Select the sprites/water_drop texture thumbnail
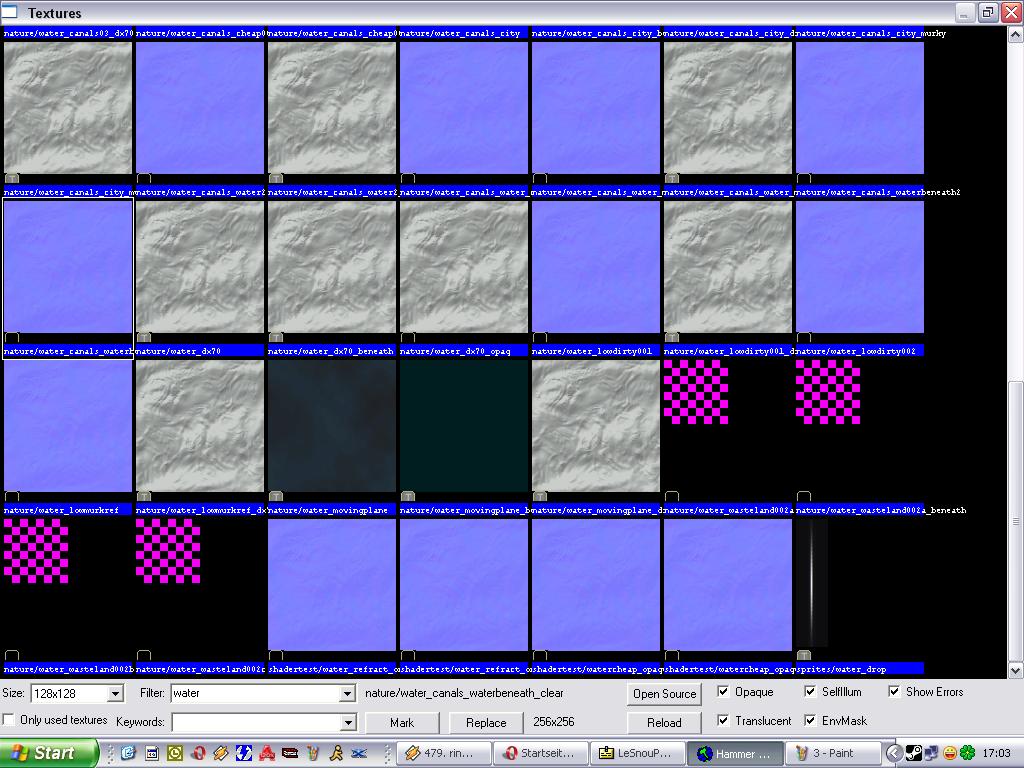This screenshot has width=1024, height=768. point(812,583)
